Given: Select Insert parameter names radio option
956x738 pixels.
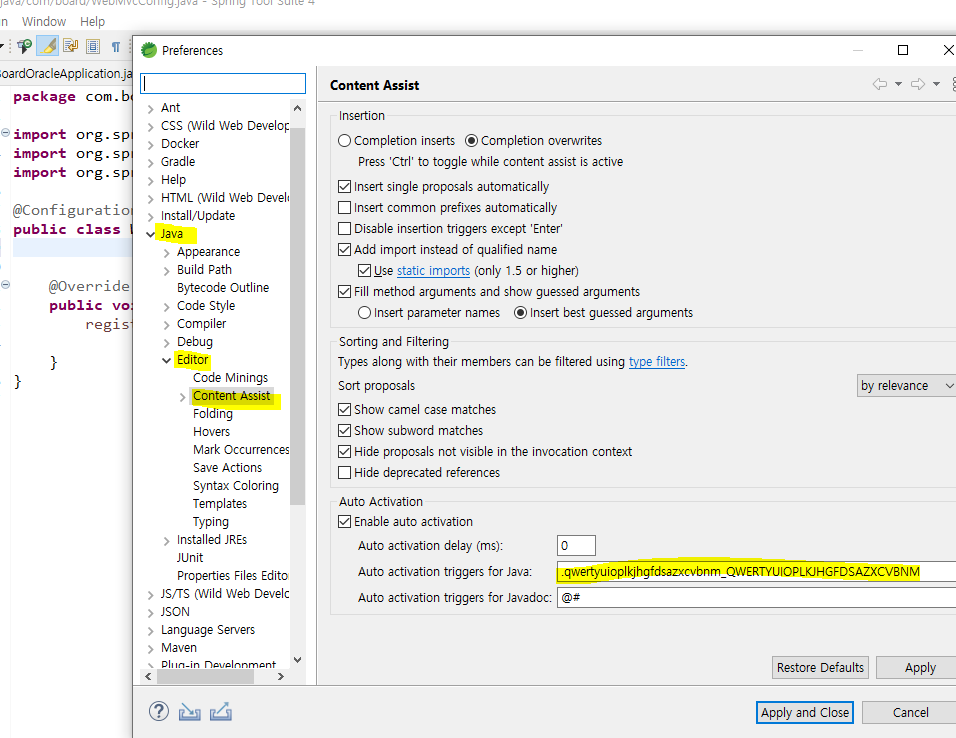Looking at the screenshot, I should point(365,313).
